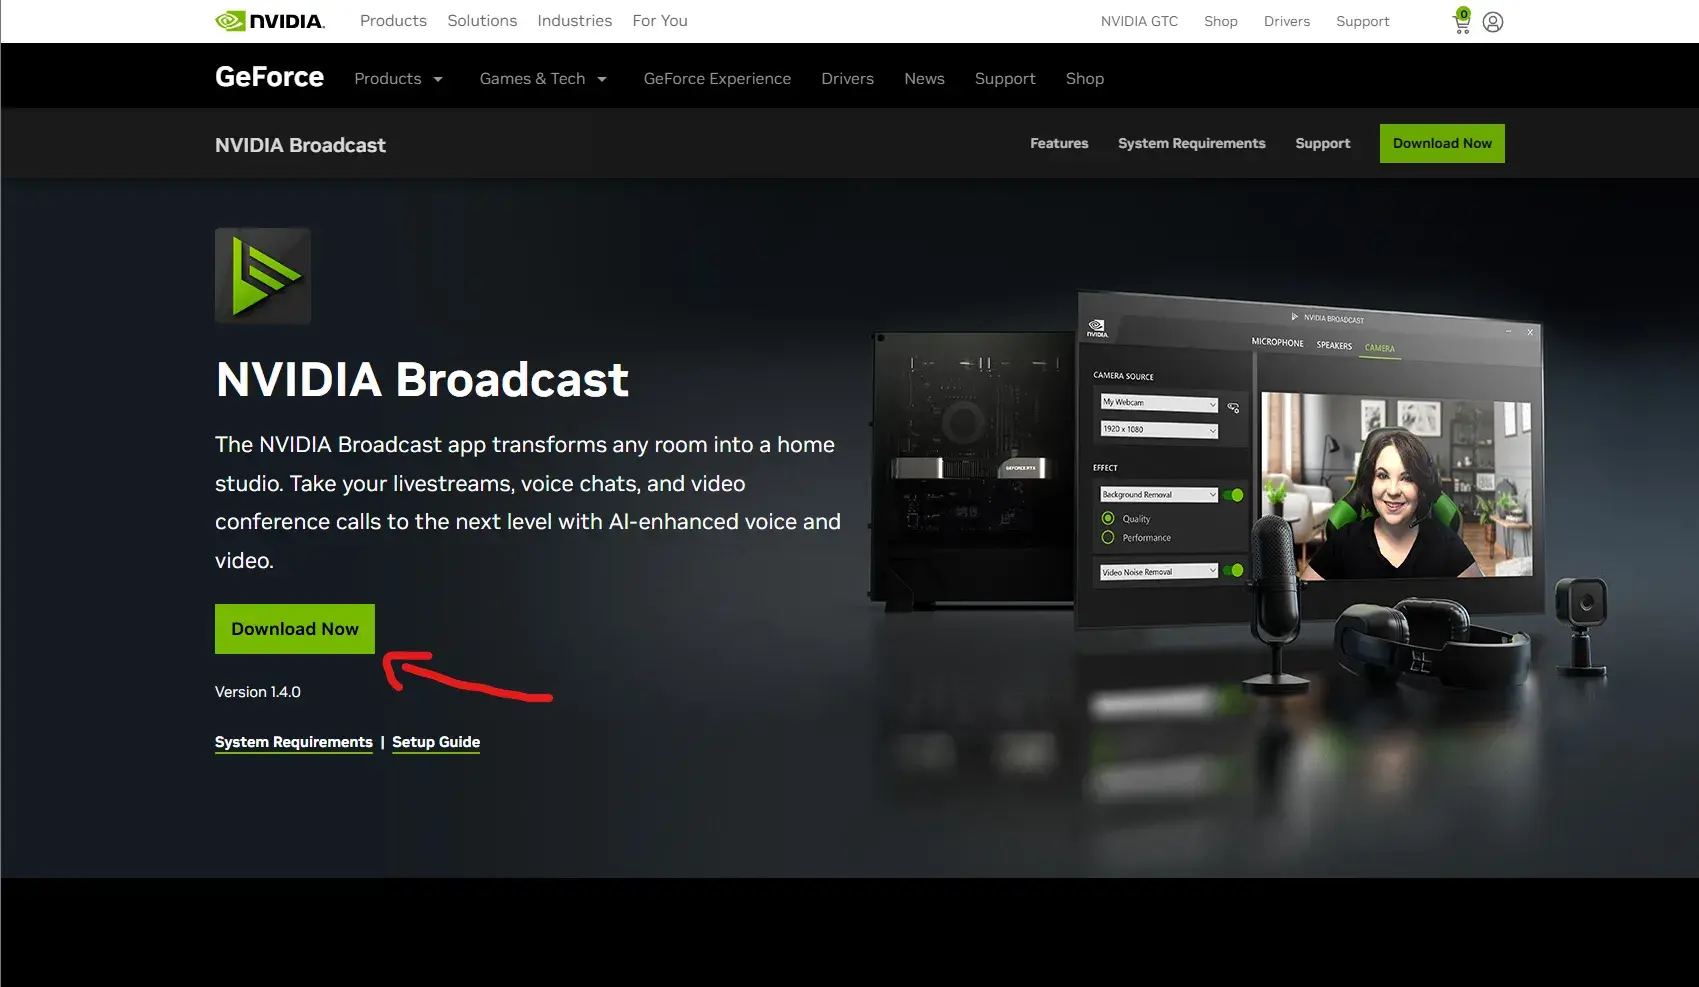The width and height of the screenshot is (1699, 987).
Task: Click the NVIDIA logo in the top bar
Action: (269, 21)
